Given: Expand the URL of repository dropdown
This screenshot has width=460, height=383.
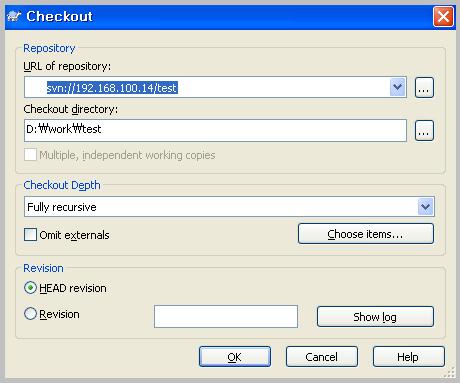Looking at the screenshot, I should coord(397,87).
